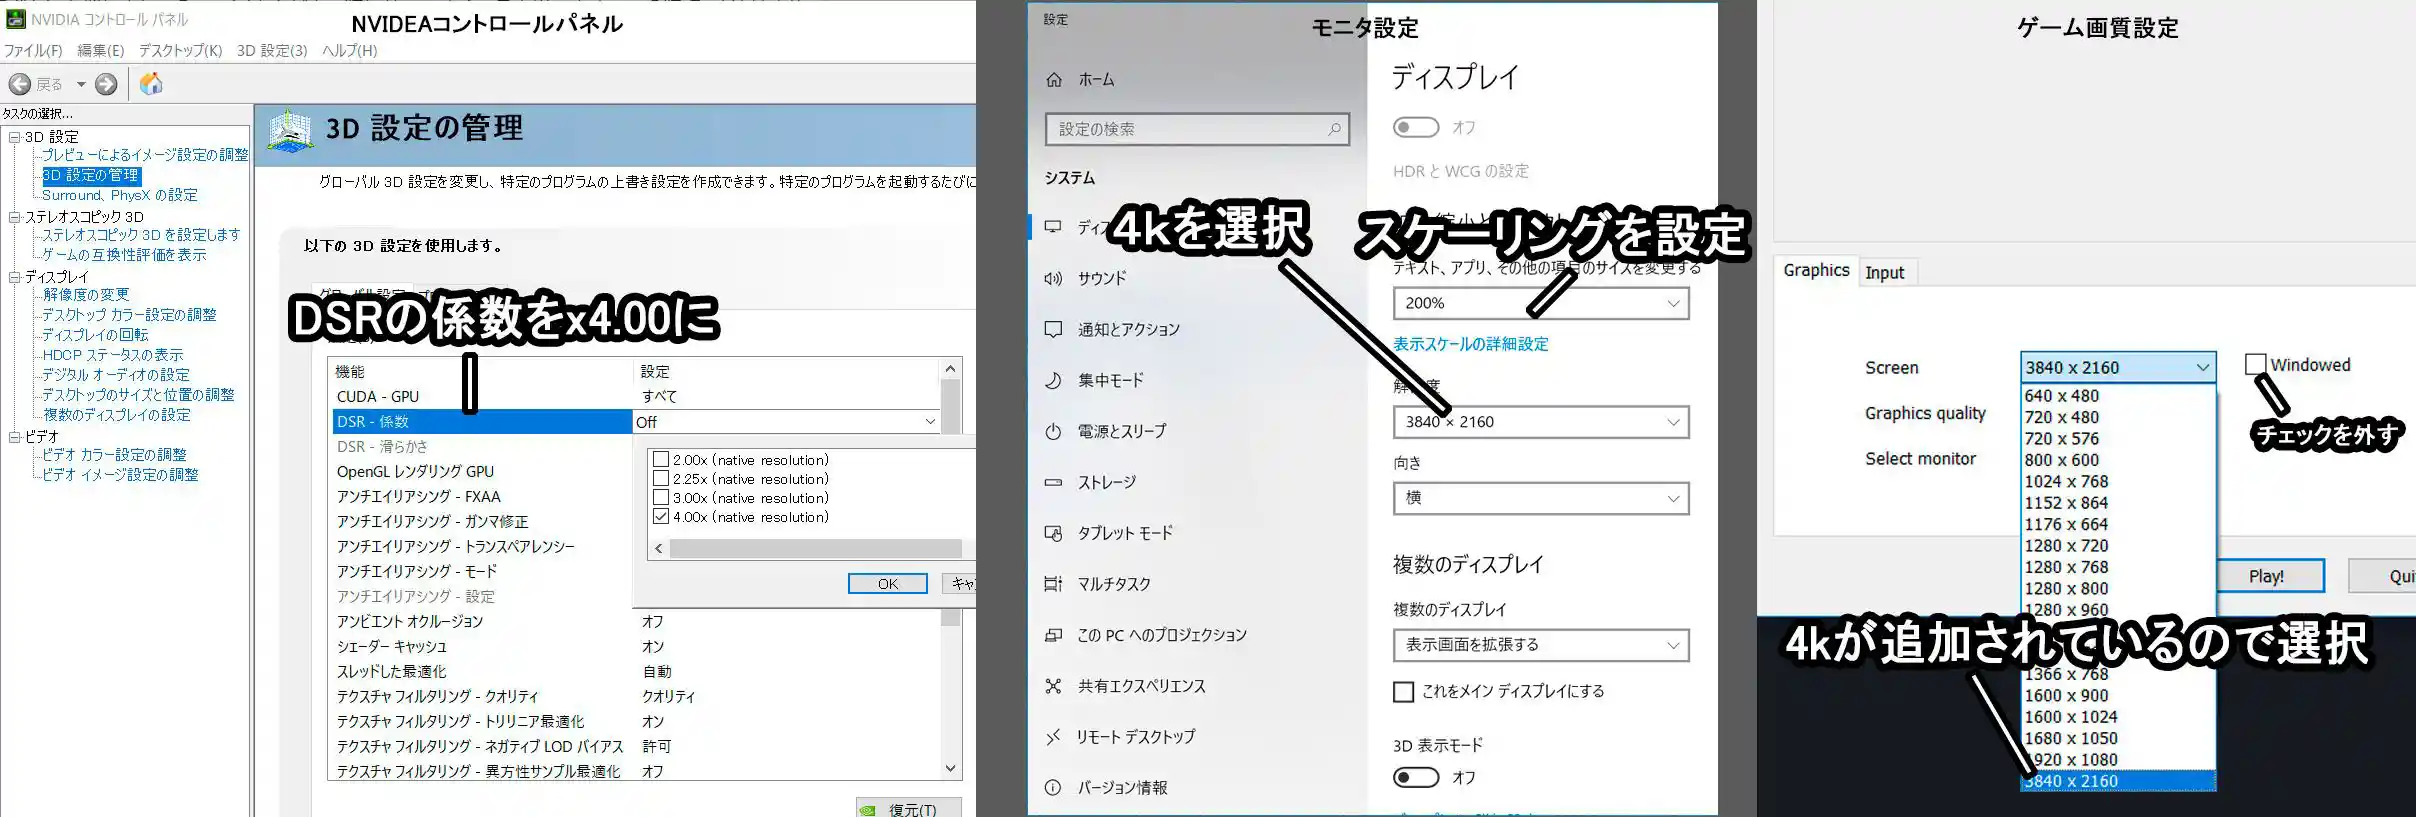Open 表示スケールの詳細設定 link

[x=1470, y=344]
